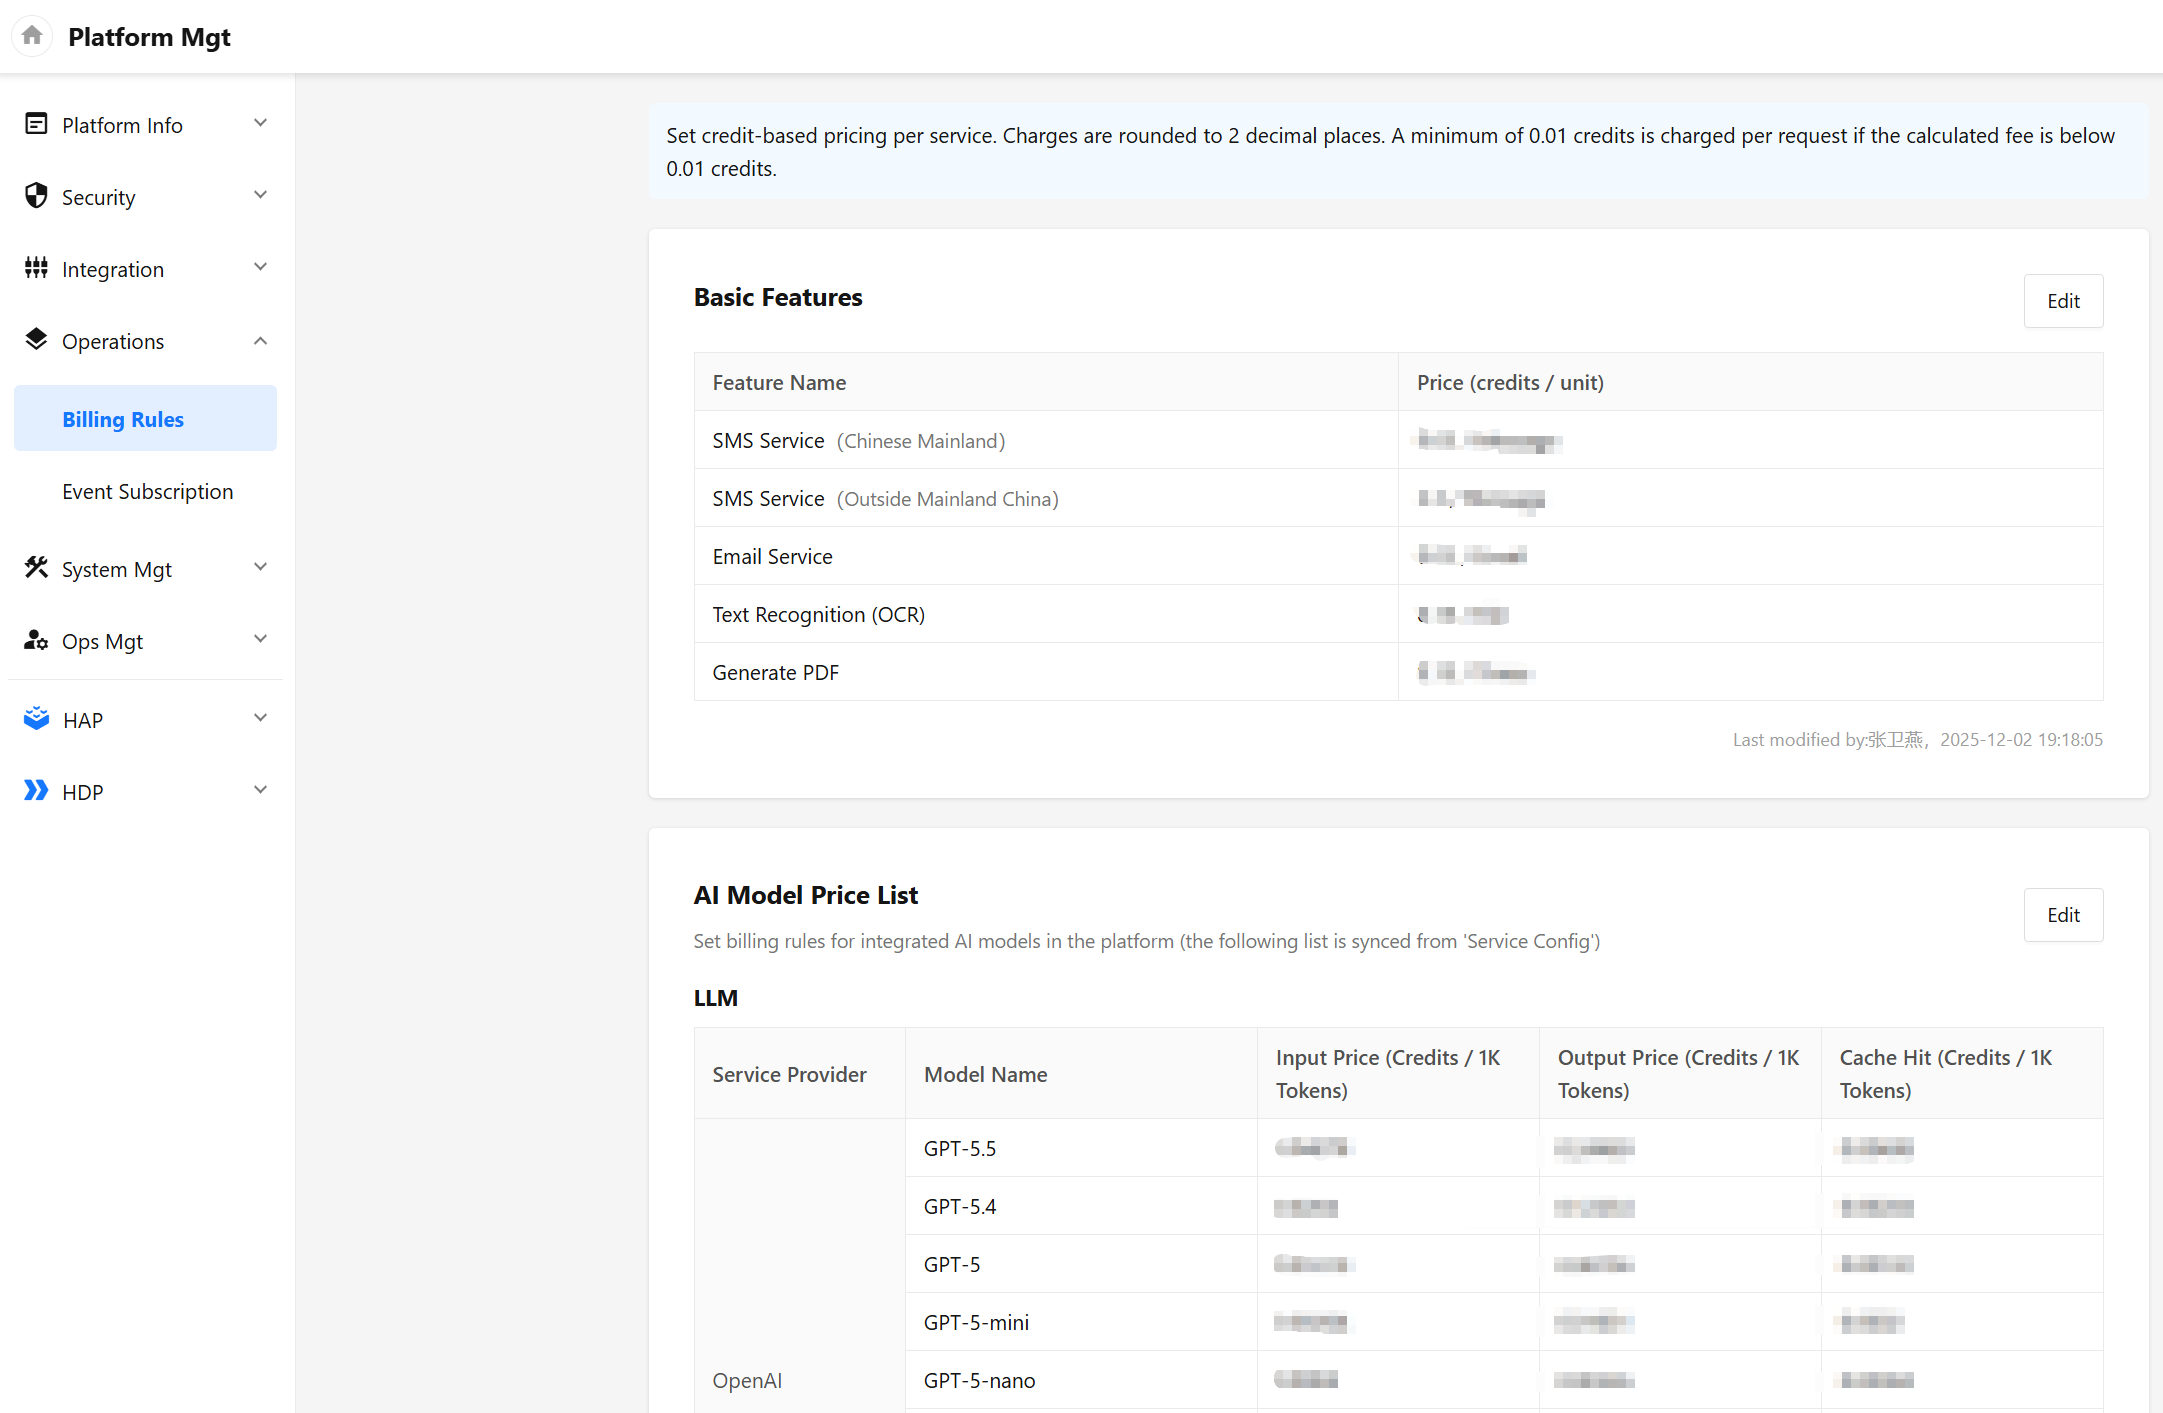Viewport: 2163px width, 1413px height.
Task: Click the HDP double-arrow icon
Action: 36,791
